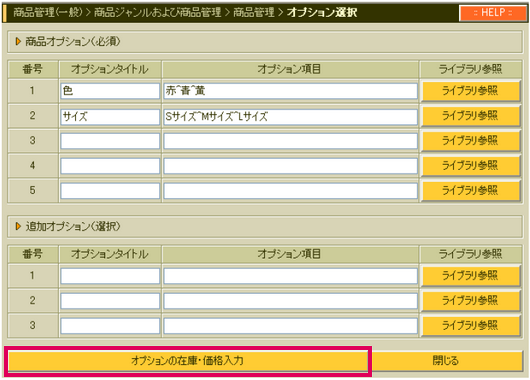Screen dimensions: 530x380
Task: Focus the option title field containing サイズ
Action: click(110, 117)
